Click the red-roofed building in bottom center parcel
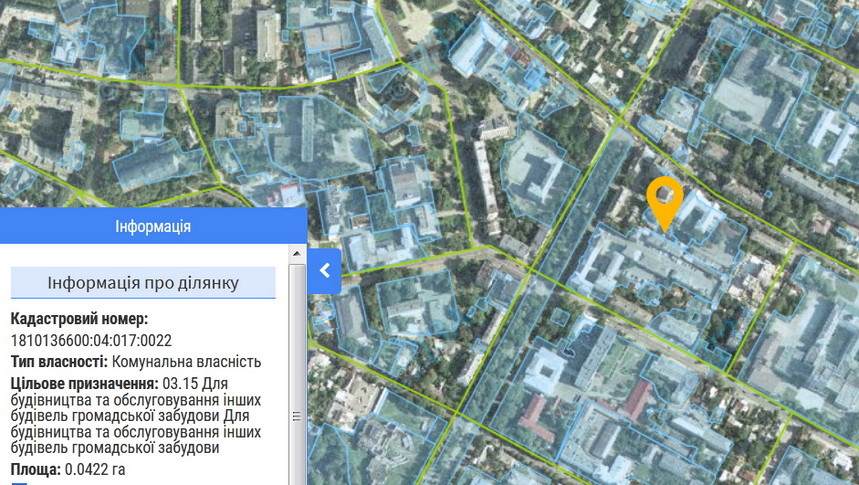Viewport: 859px width, 485px height. pyautogui.click(x=534, y=415)
